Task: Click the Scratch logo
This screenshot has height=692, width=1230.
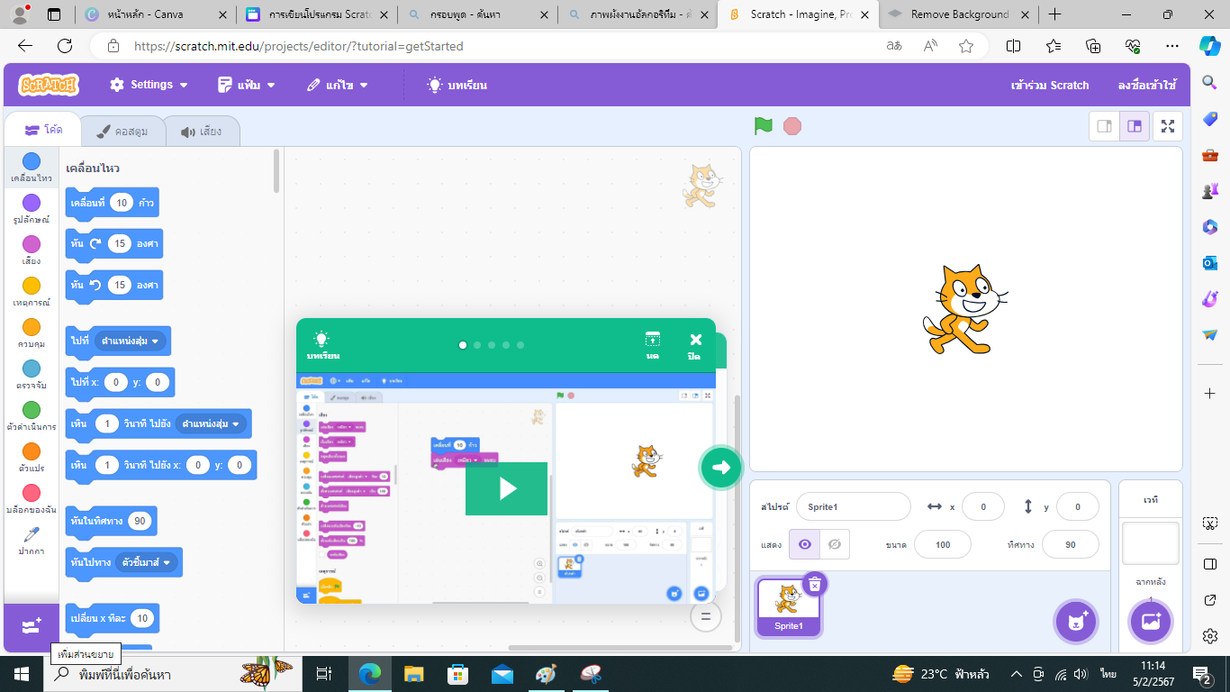Action: [x=48, y=85]
